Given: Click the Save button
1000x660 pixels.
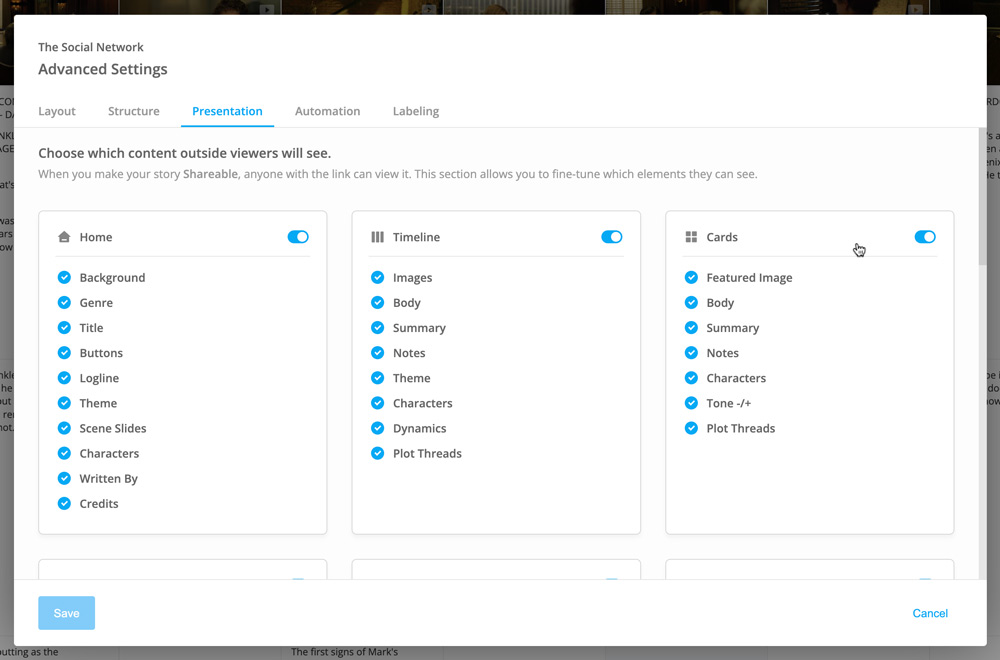Looking at the screenshot, I should (66, 613).
